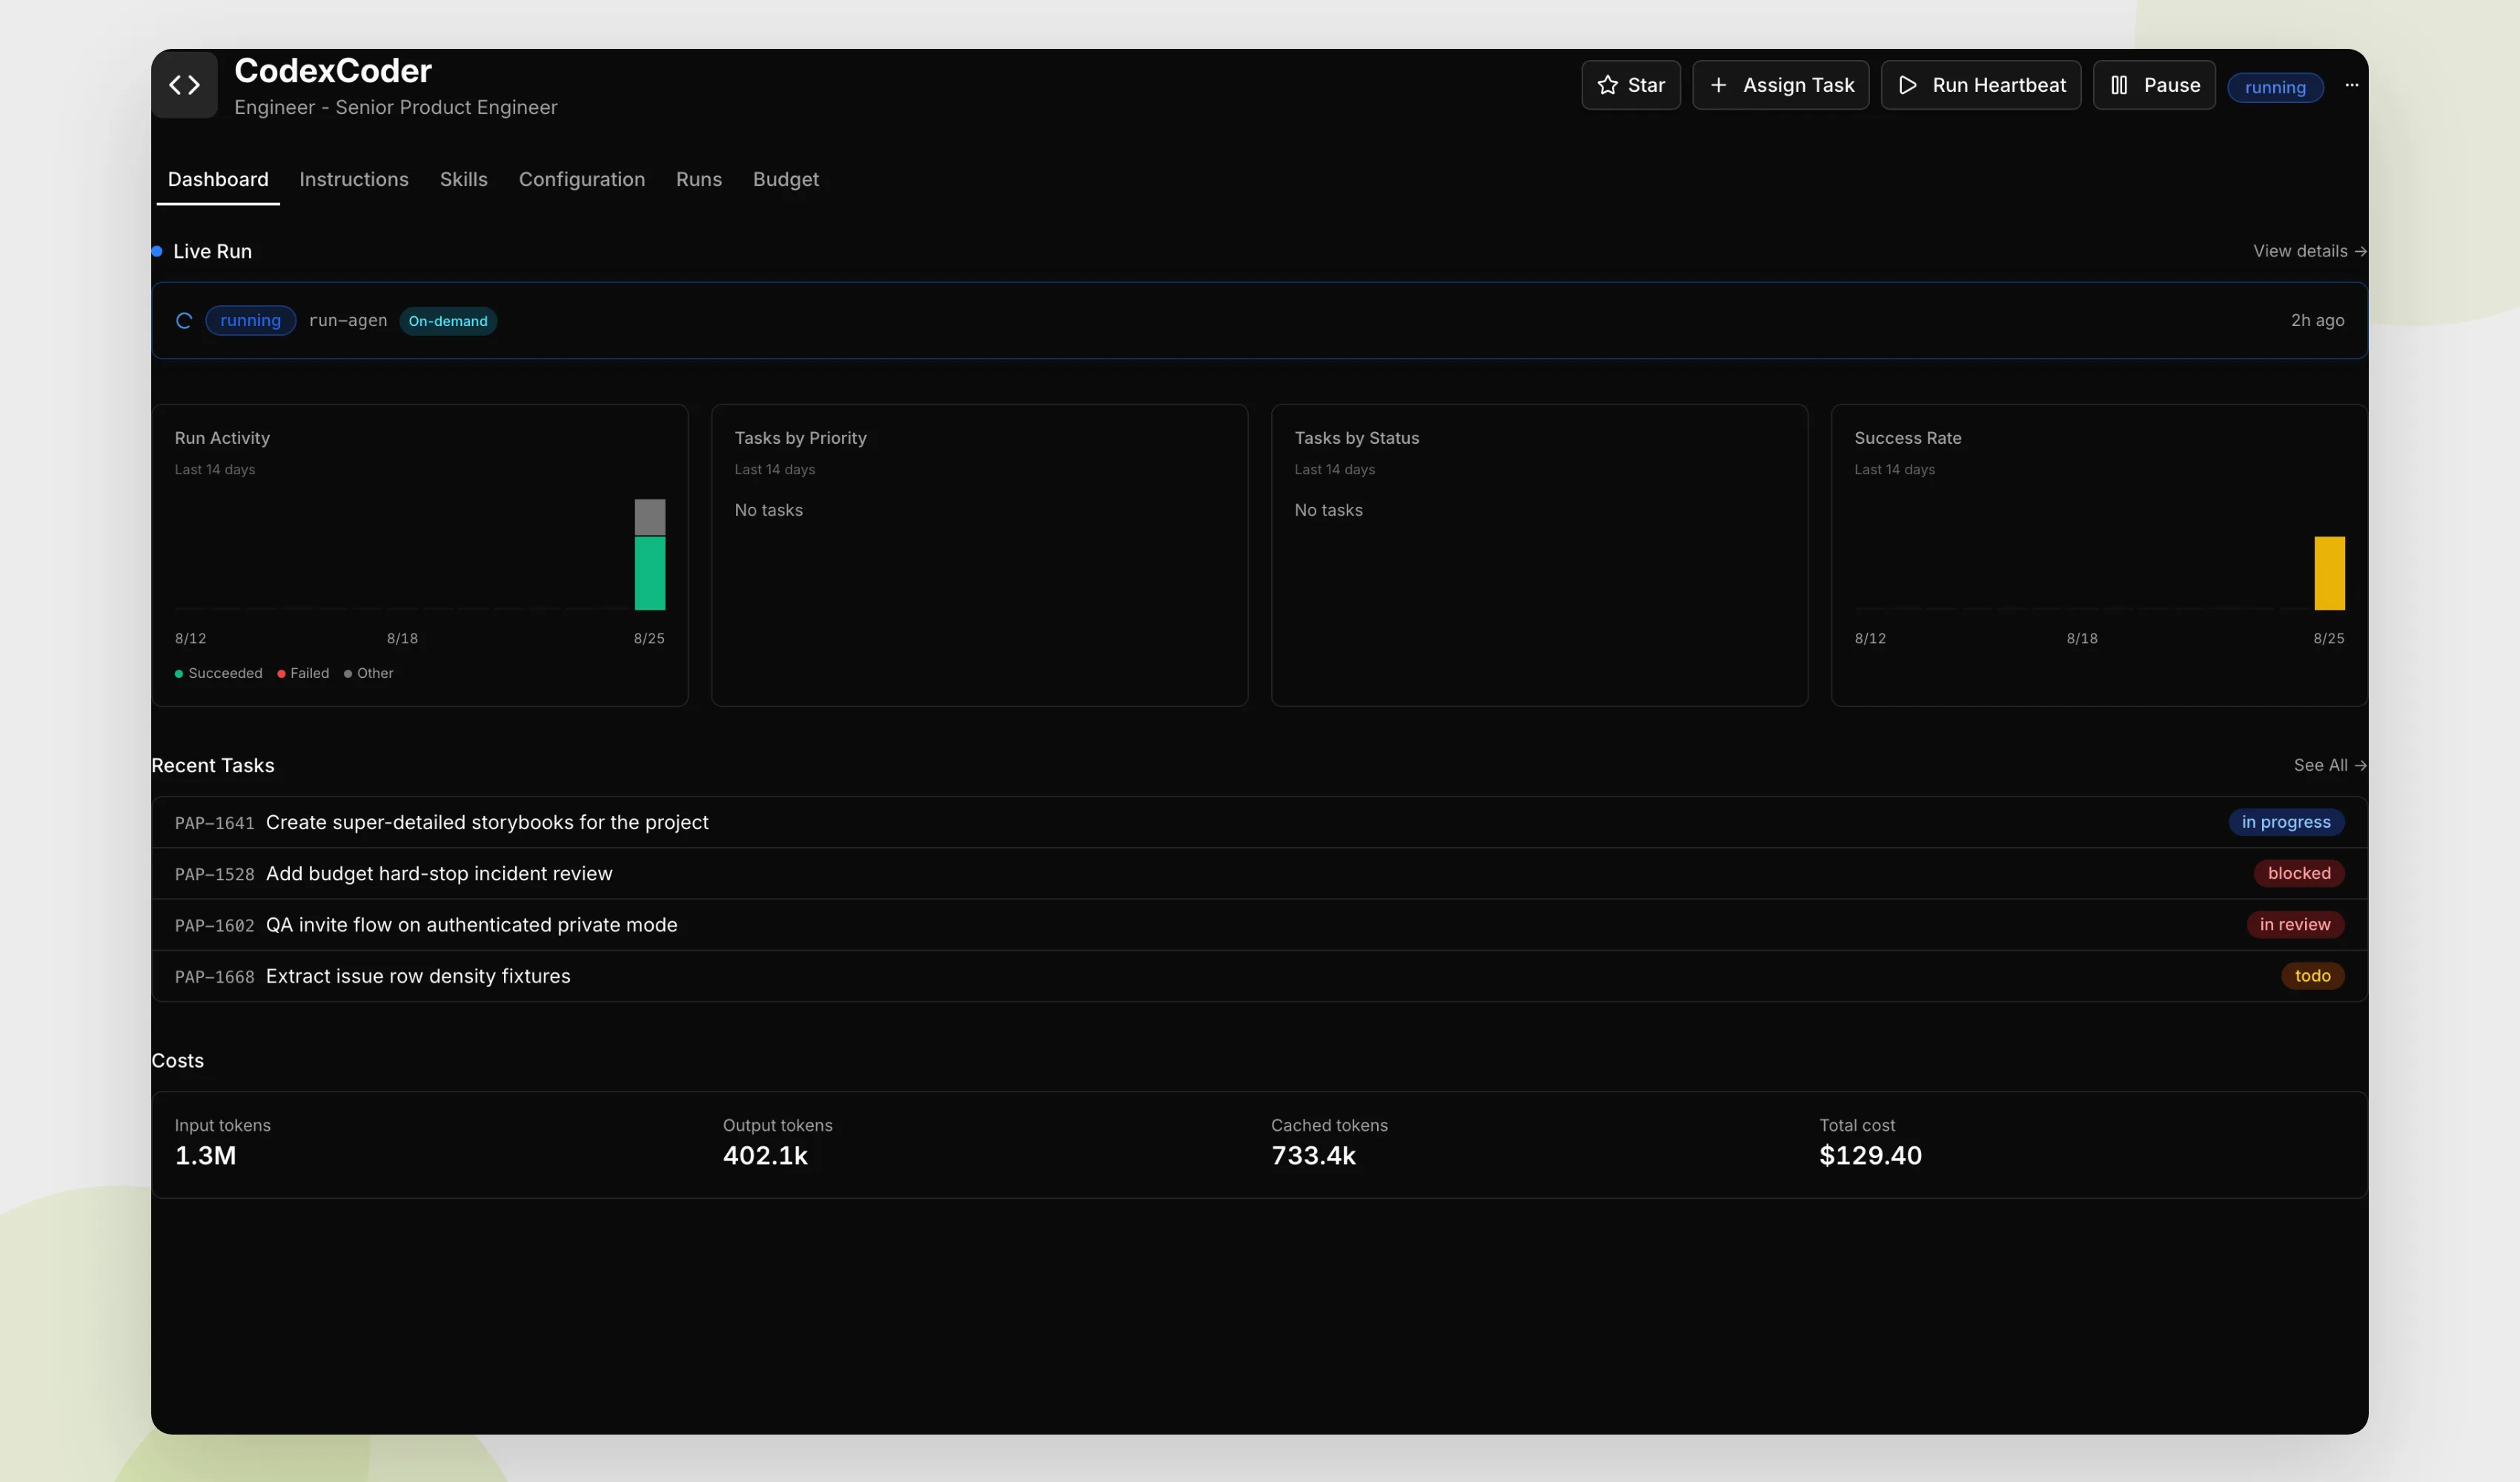Click the Costs section heading

(178, 1060)
